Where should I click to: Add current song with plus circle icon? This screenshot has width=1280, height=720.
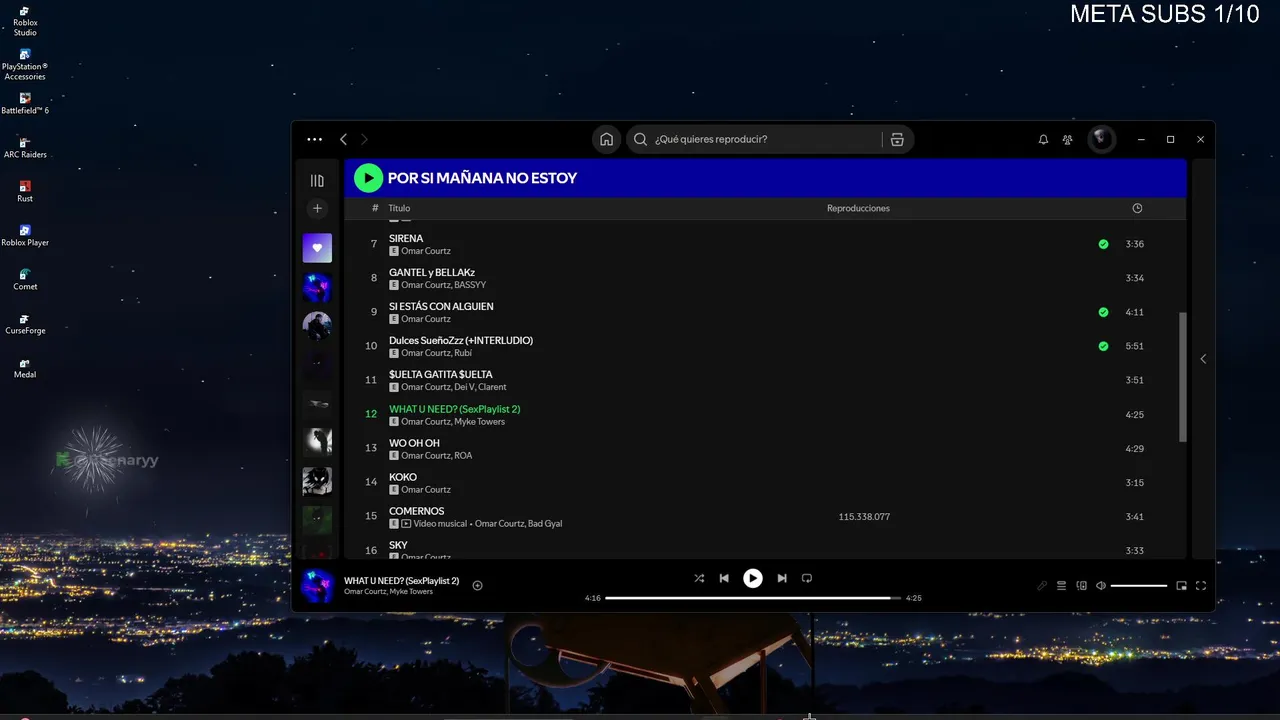477,586
